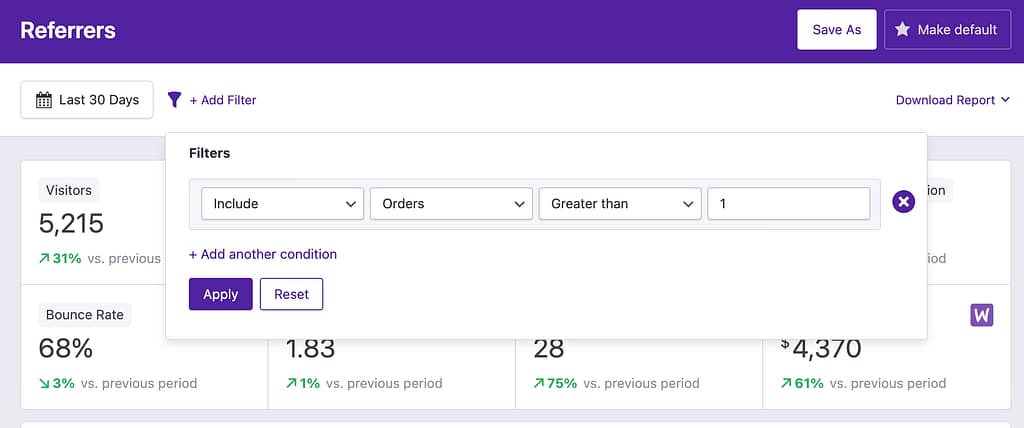1024x428 pixels.
Task: Click the star icon in Make default
Action: [902, 29]
